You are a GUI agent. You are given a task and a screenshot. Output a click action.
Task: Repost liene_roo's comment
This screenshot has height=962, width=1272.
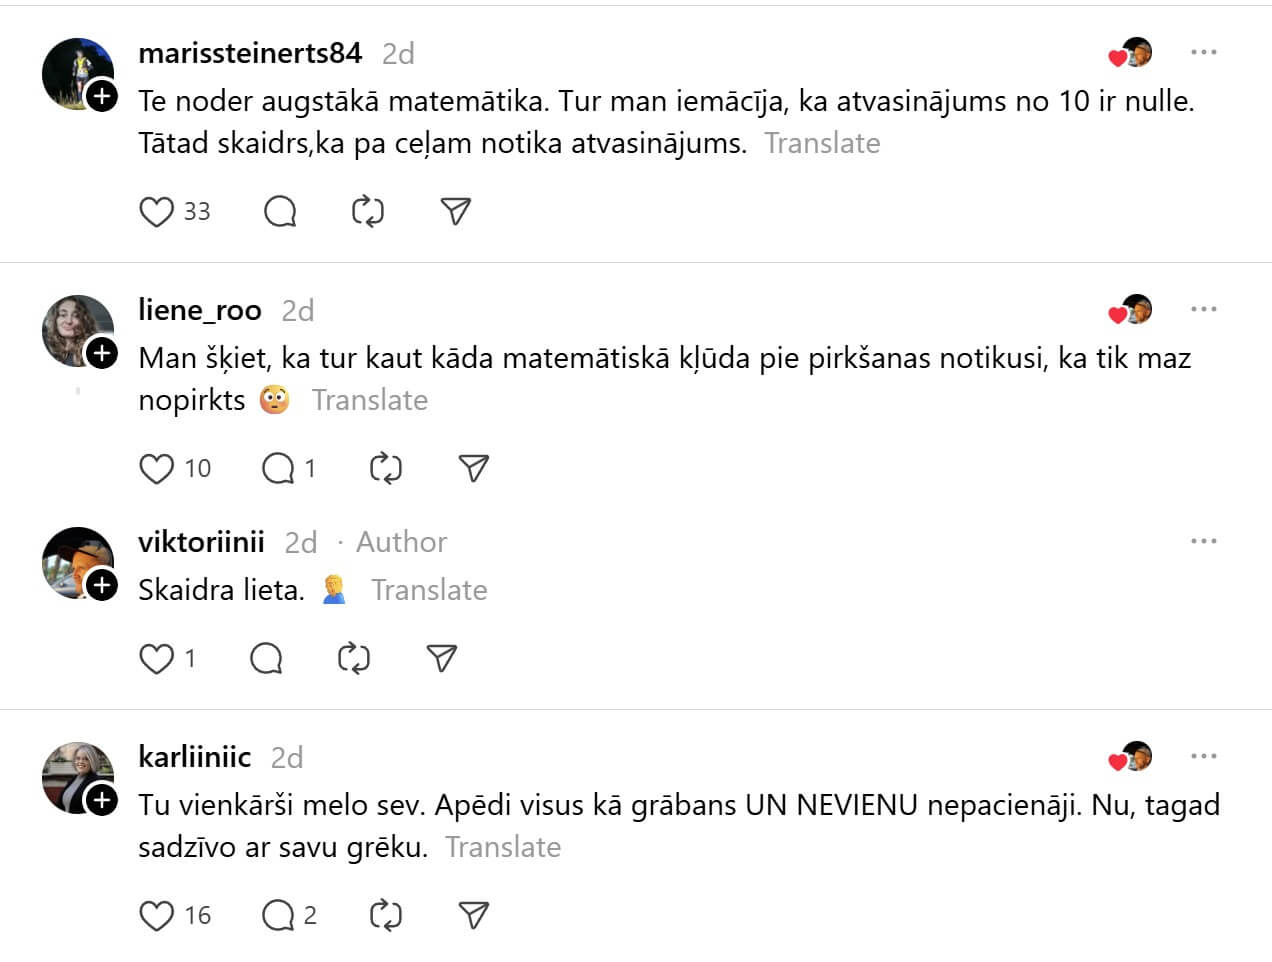click(x=385, y=469)
